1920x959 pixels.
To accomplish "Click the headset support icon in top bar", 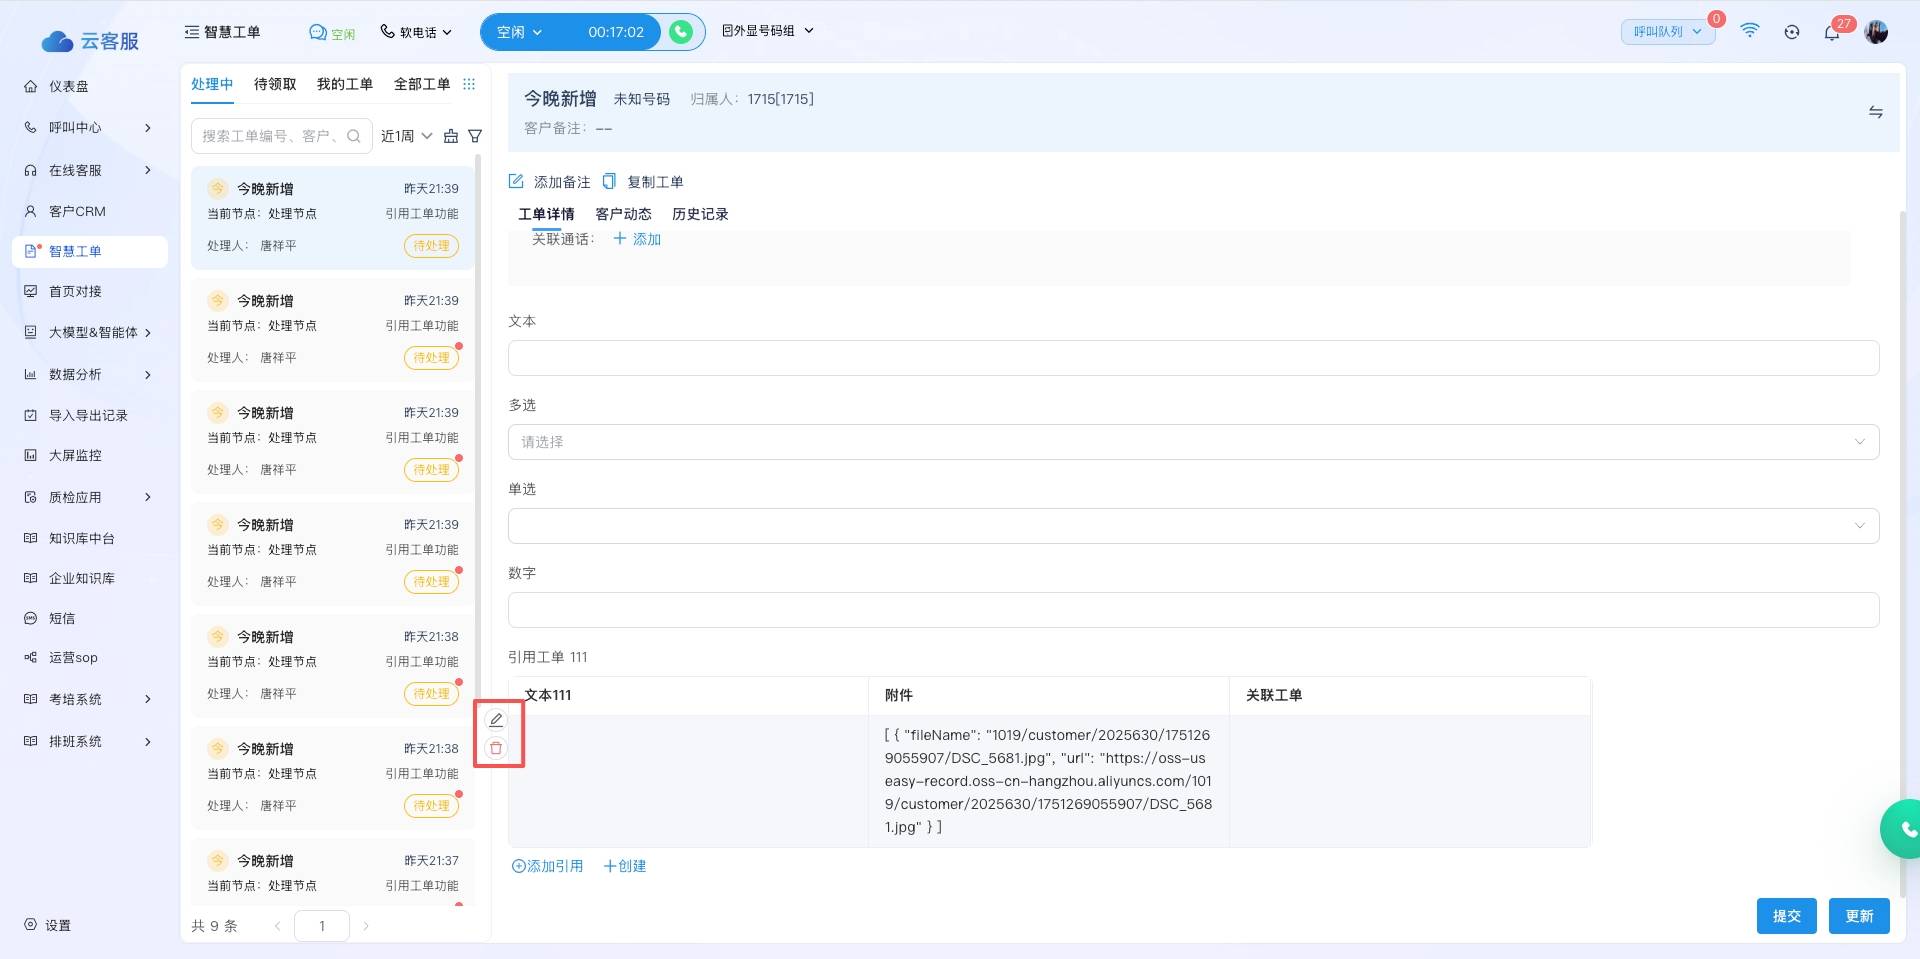I will coord(1792,32).
